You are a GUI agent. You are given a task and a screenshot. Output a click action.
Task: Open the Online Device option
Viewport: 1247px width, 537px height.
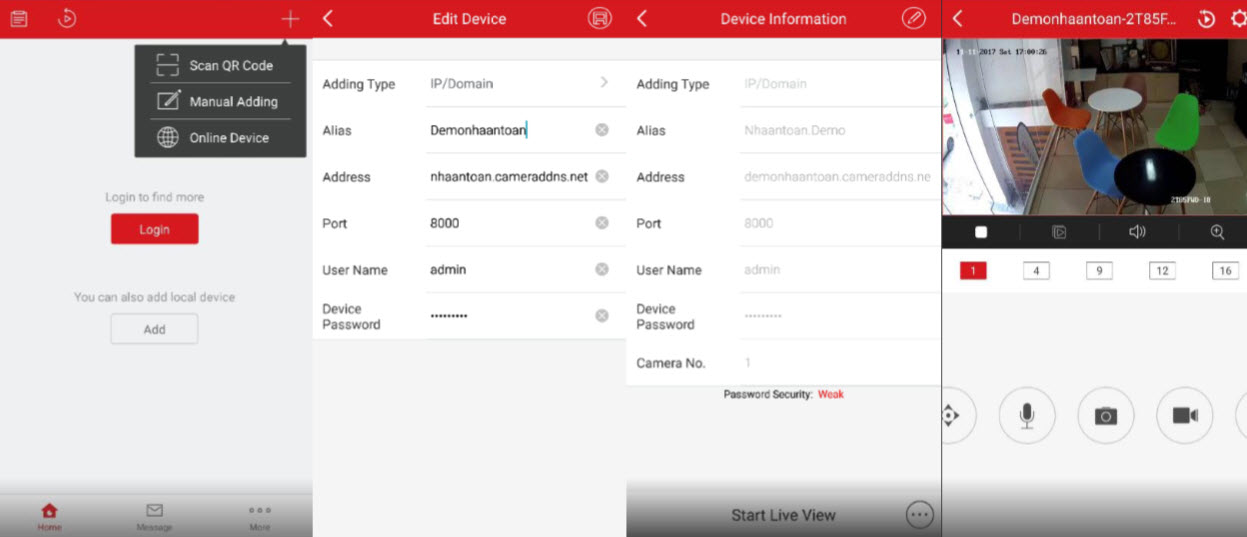[x=220, y=138]
